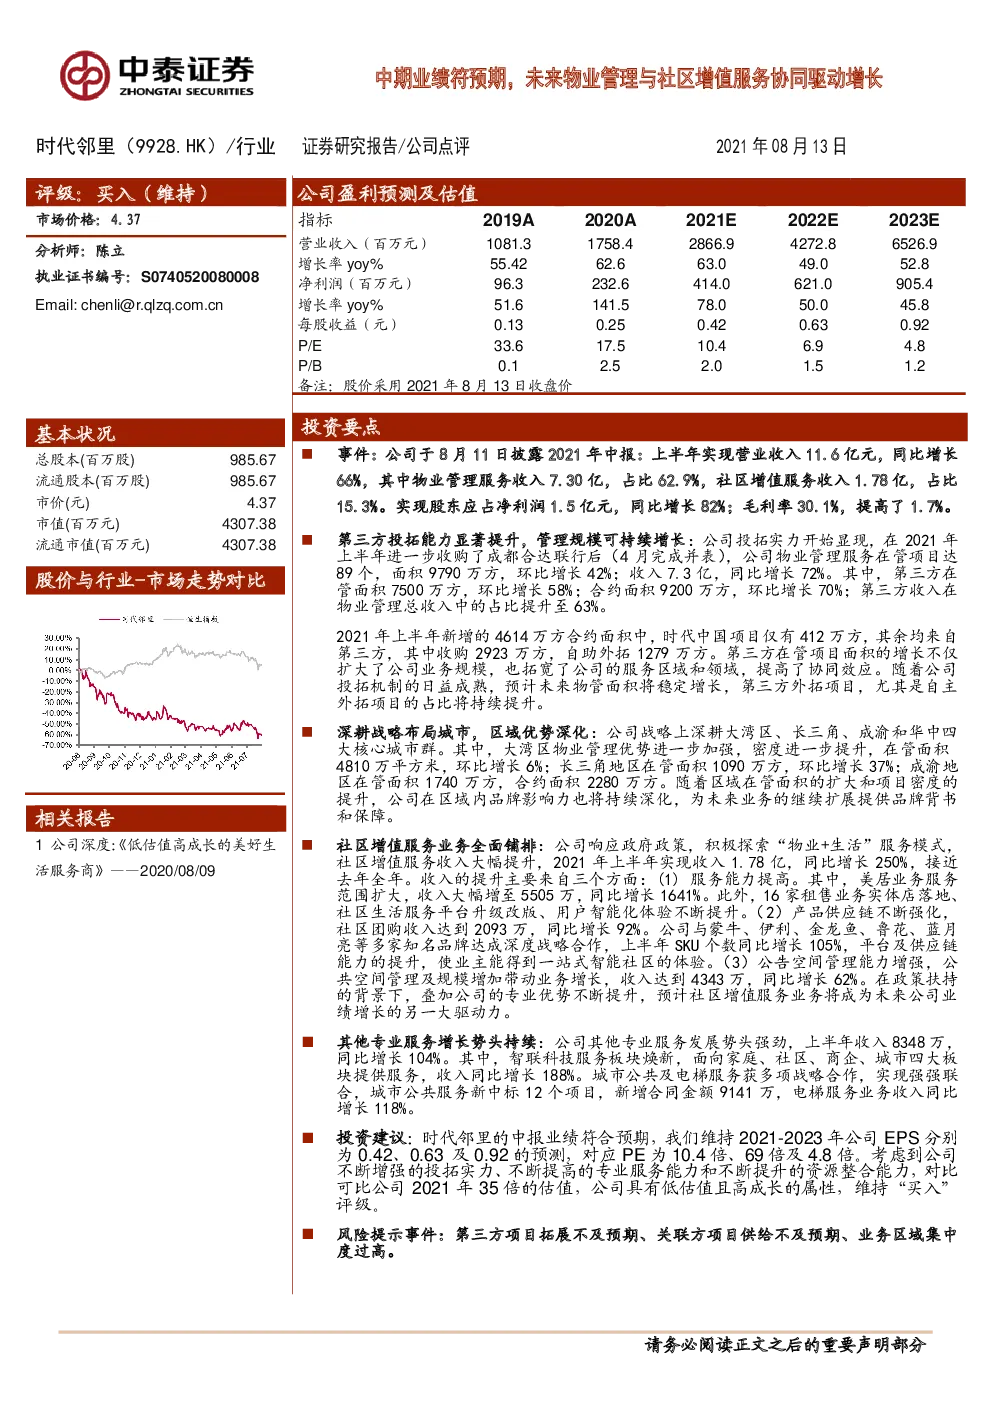Click the 公司盈利预测及估值 section header

pyautogui.click(x=630, y=193)
